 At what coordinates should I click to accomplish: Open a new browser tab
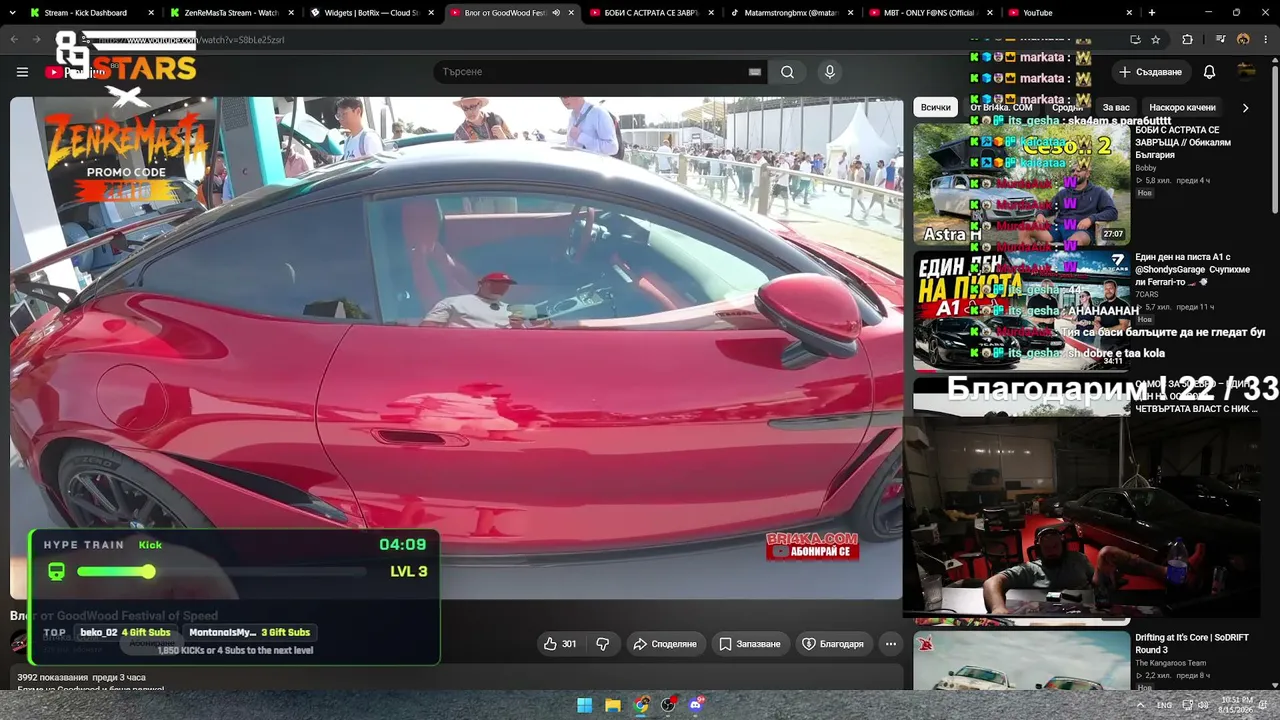click(1152, 13)
